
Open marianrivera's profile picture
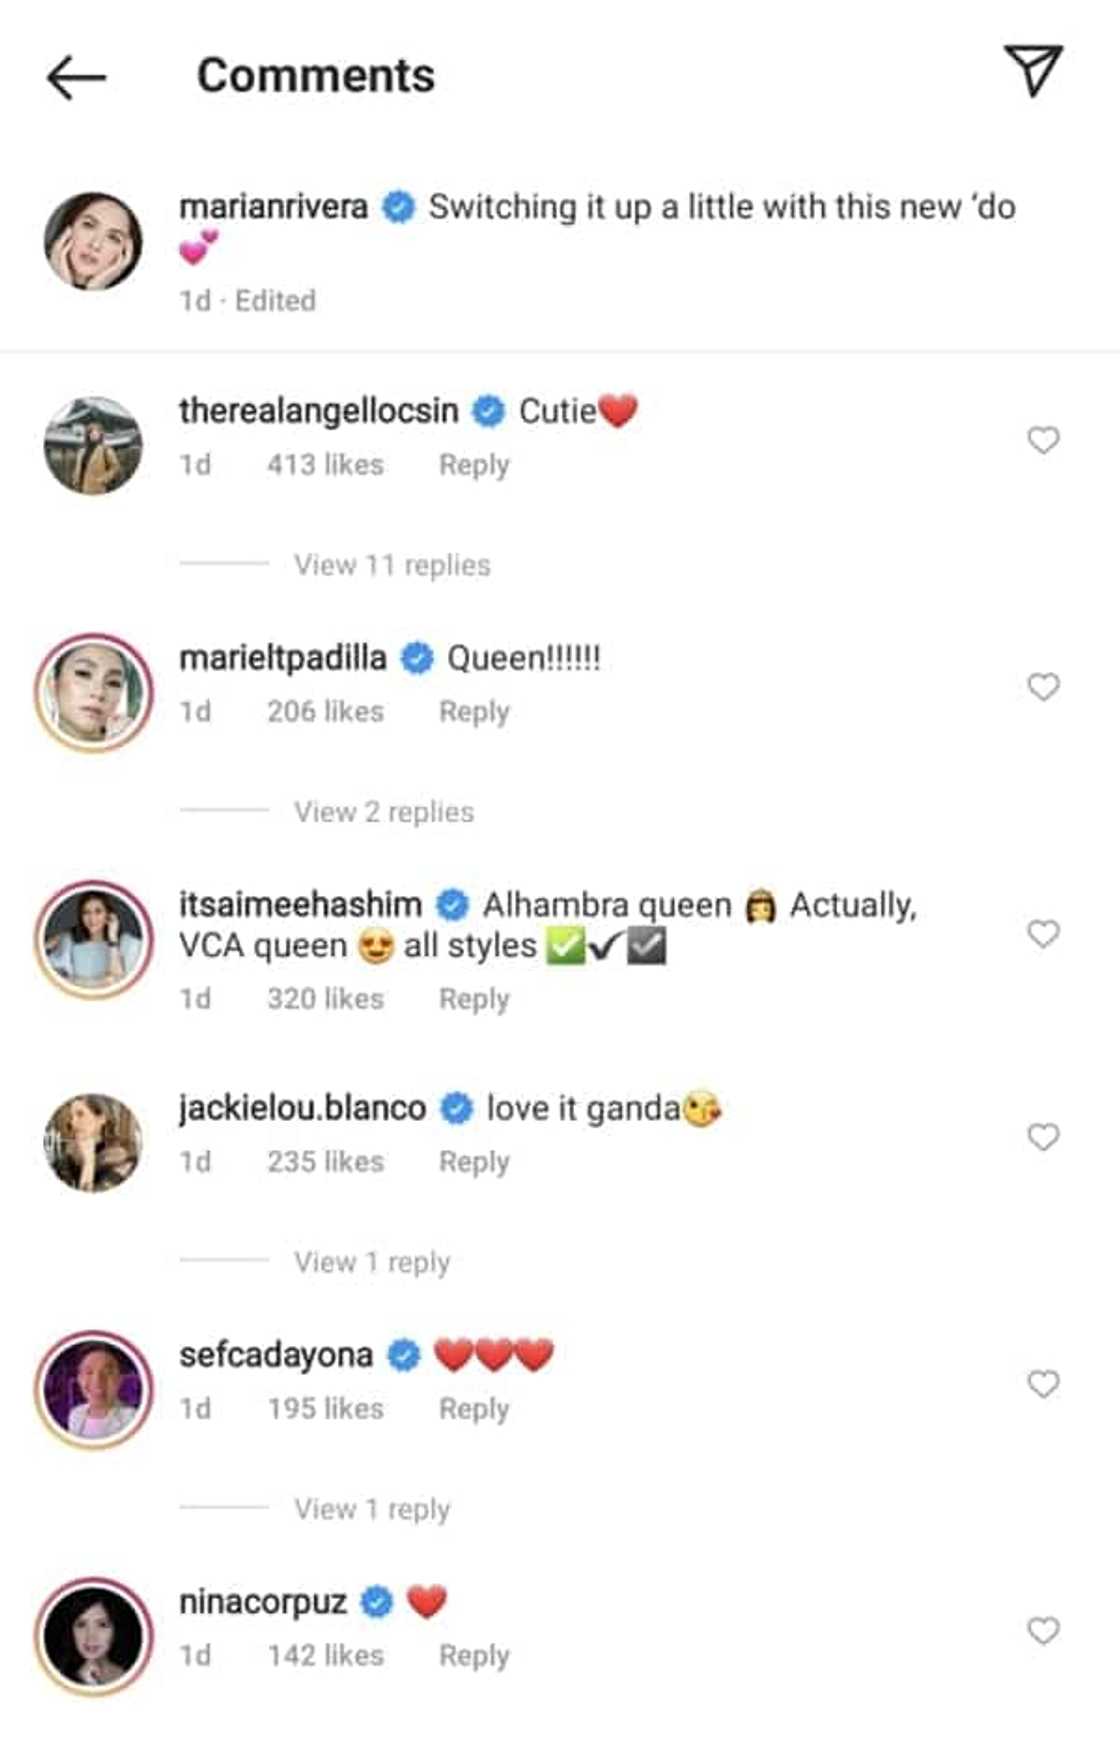[94, 242]
